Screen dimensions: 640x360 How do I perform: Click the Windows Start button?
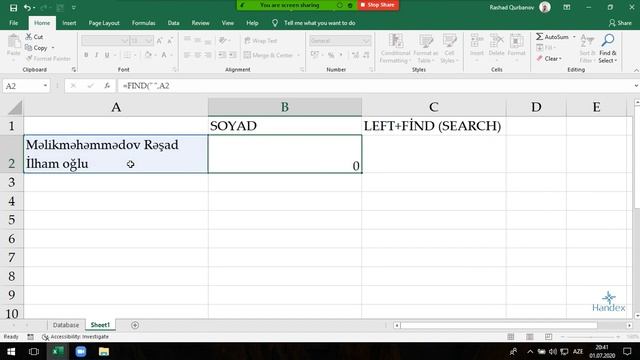pyautogui.click(x=11, y=351)
